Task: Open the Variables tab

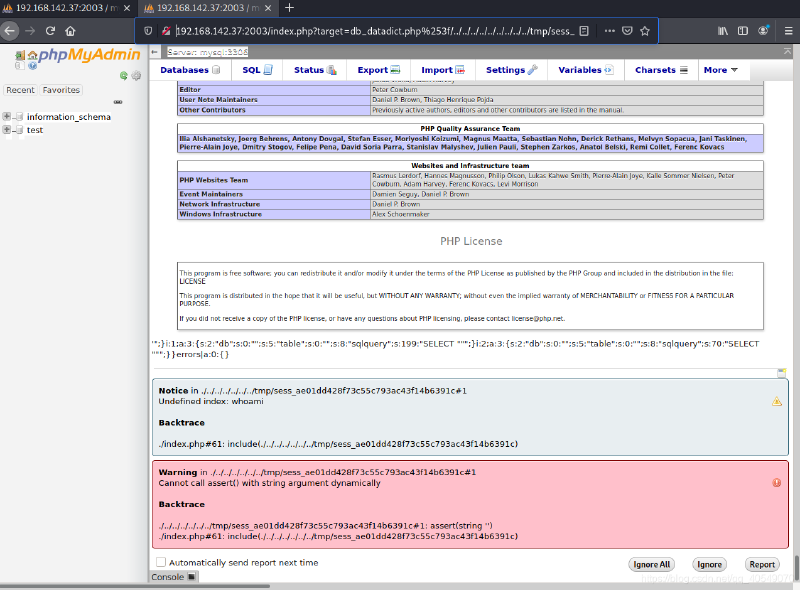Action: click(x=586, y=70)
